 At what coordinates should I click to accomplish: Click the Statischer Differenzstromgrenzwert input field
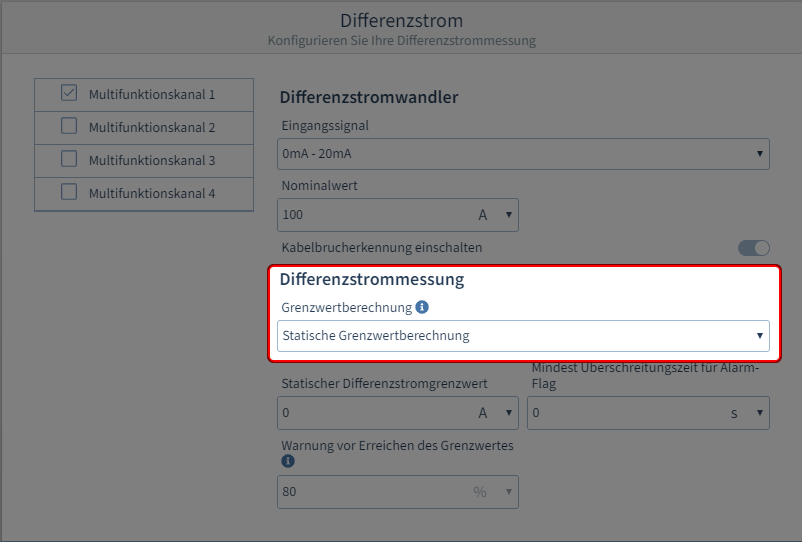[370, 413]
